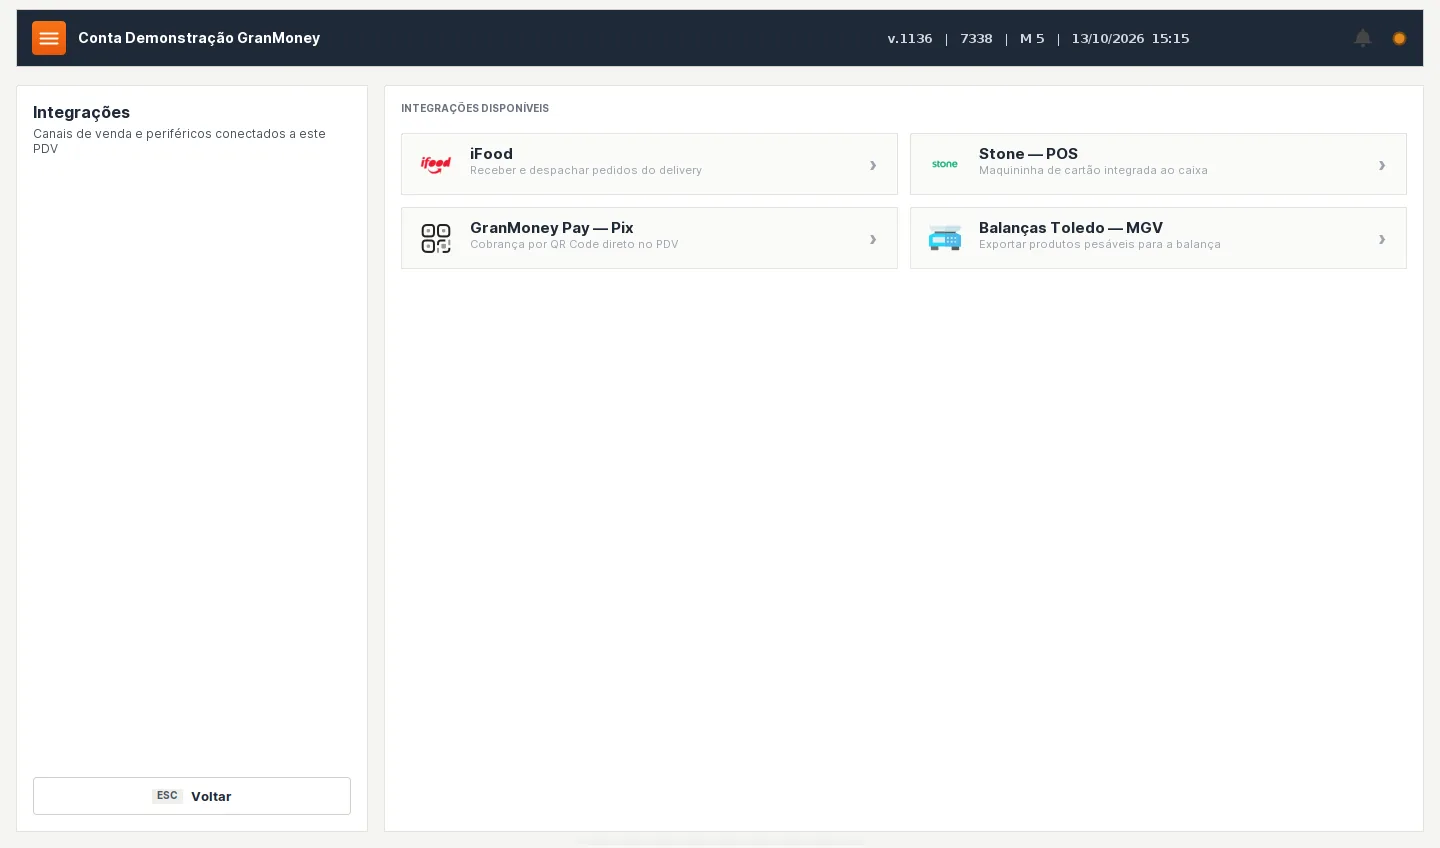This screenshot has width=1440, height=848.
Task: Click the 'Integrações' heading
Action: (81, 112)
